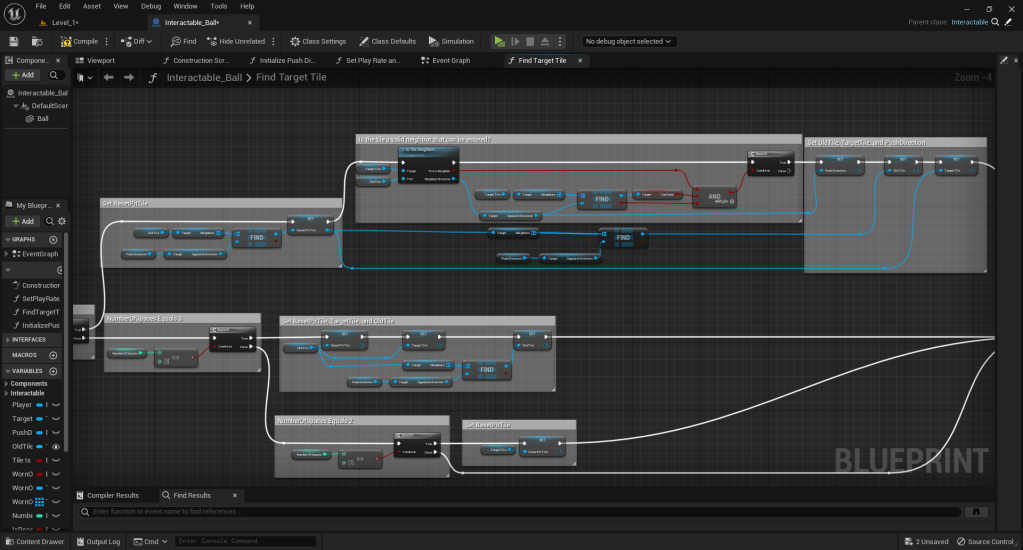Toggle Player variable instance visibility
Image resolution: width=1023 pixels, height=550 pixels.
tap(56, 405)
